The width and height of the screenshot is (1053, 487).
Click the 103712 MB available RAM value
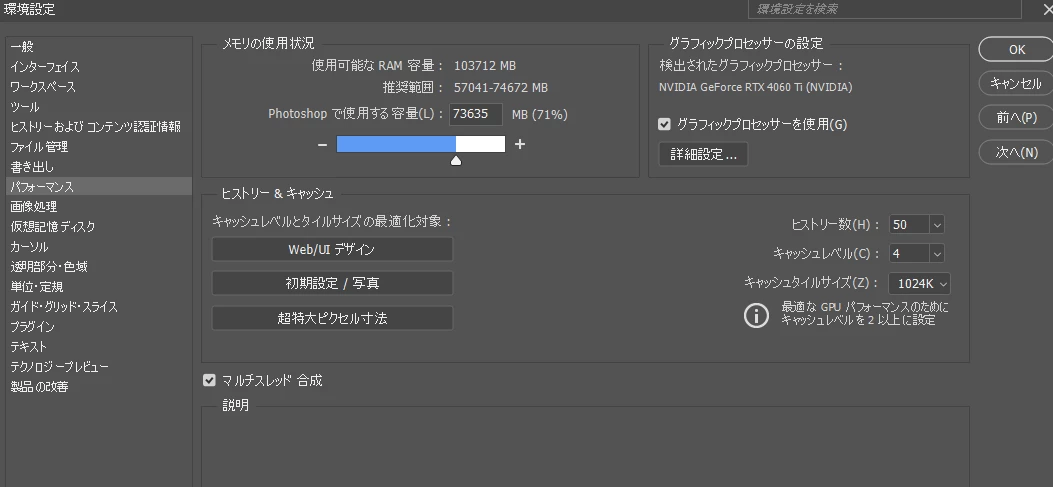tap(485, 66)
